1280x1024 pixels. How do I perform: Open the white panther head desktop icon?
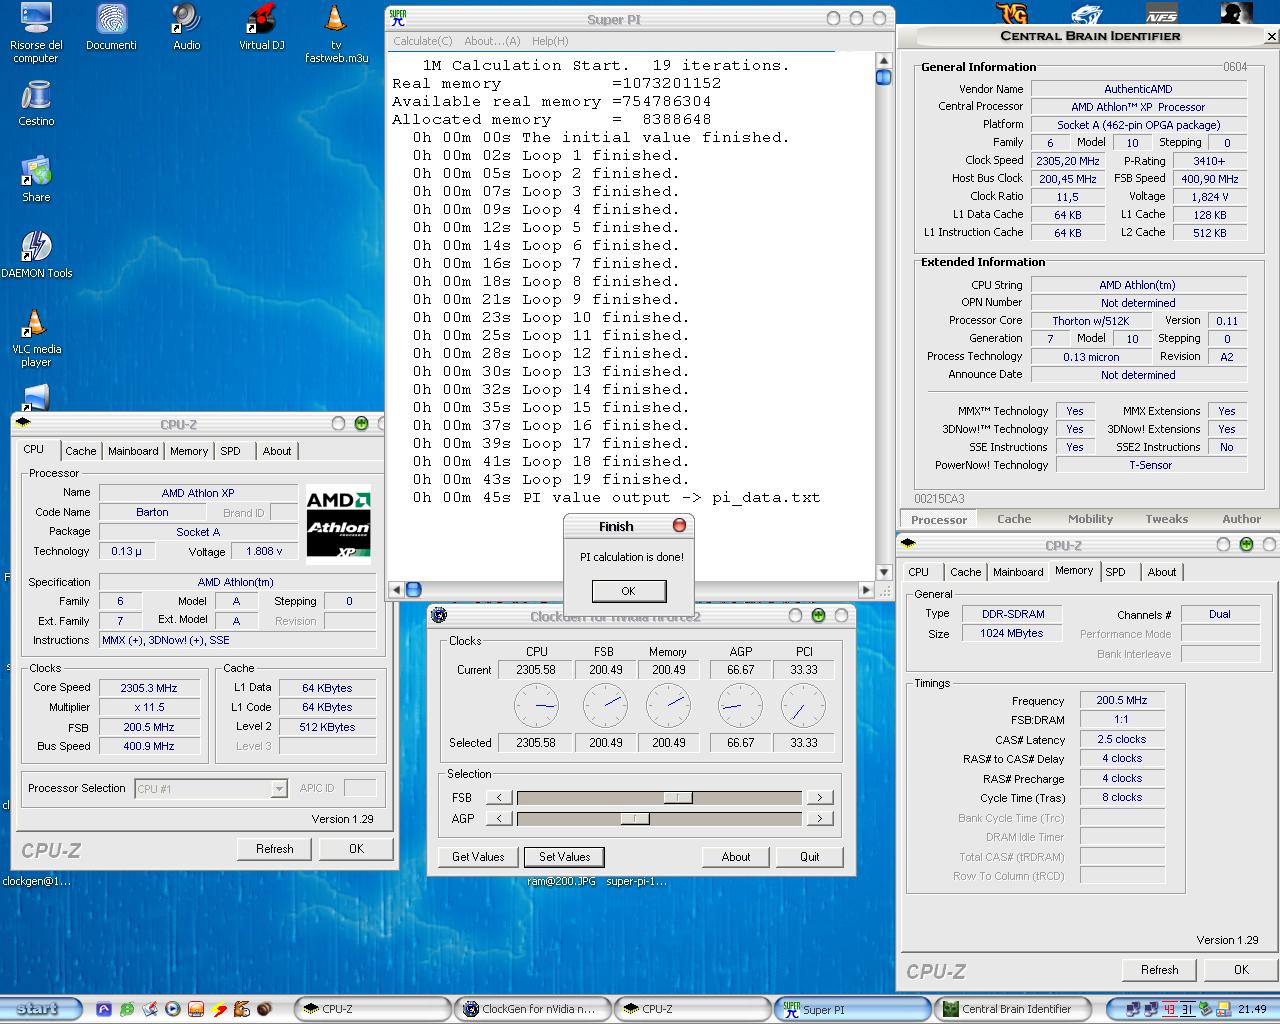[1086, 12]
